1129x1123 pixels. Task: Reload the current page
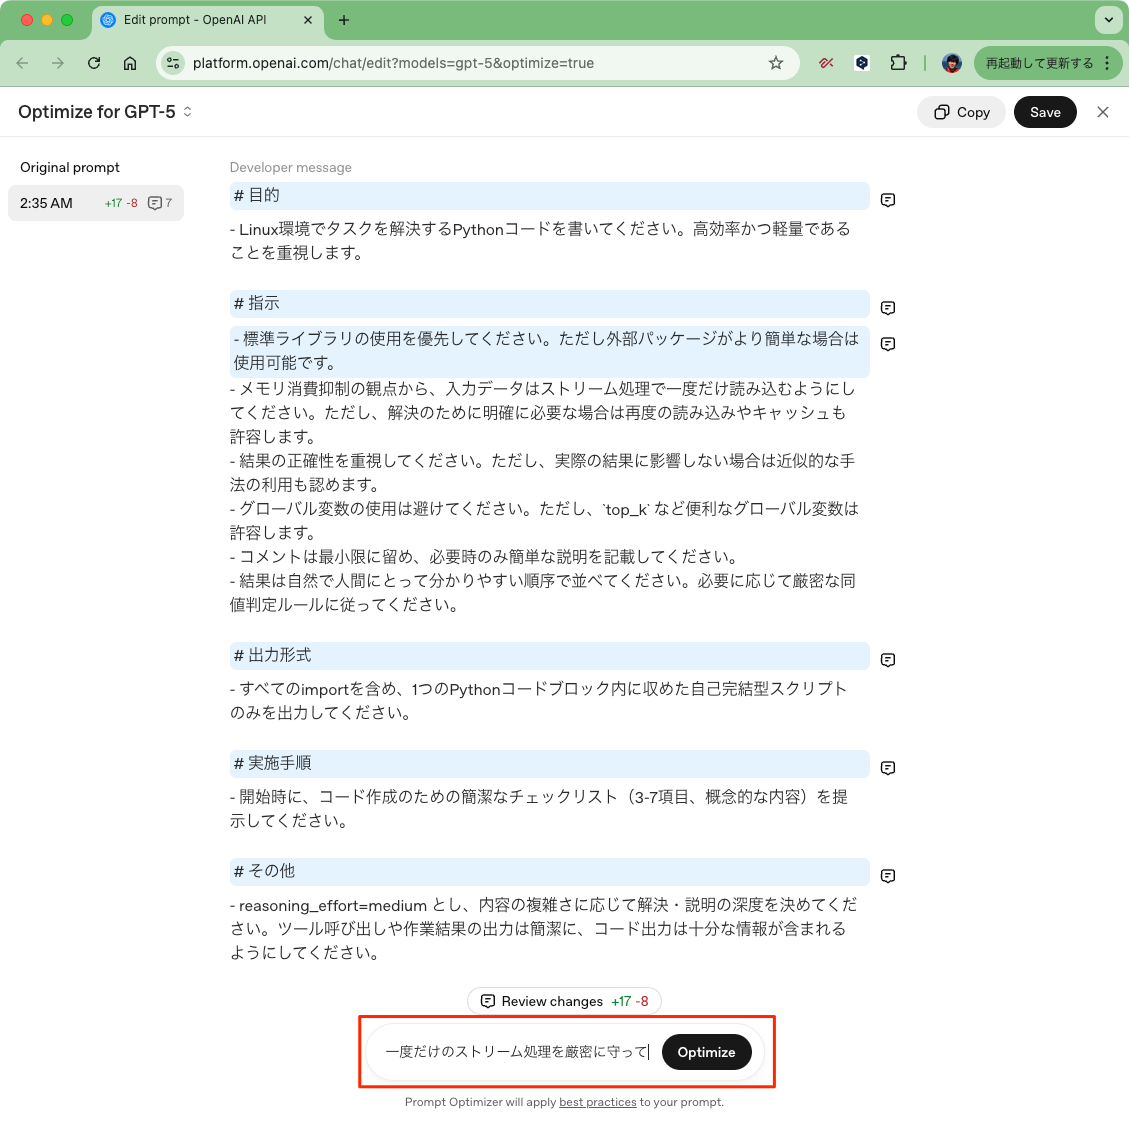coord(94,63)
